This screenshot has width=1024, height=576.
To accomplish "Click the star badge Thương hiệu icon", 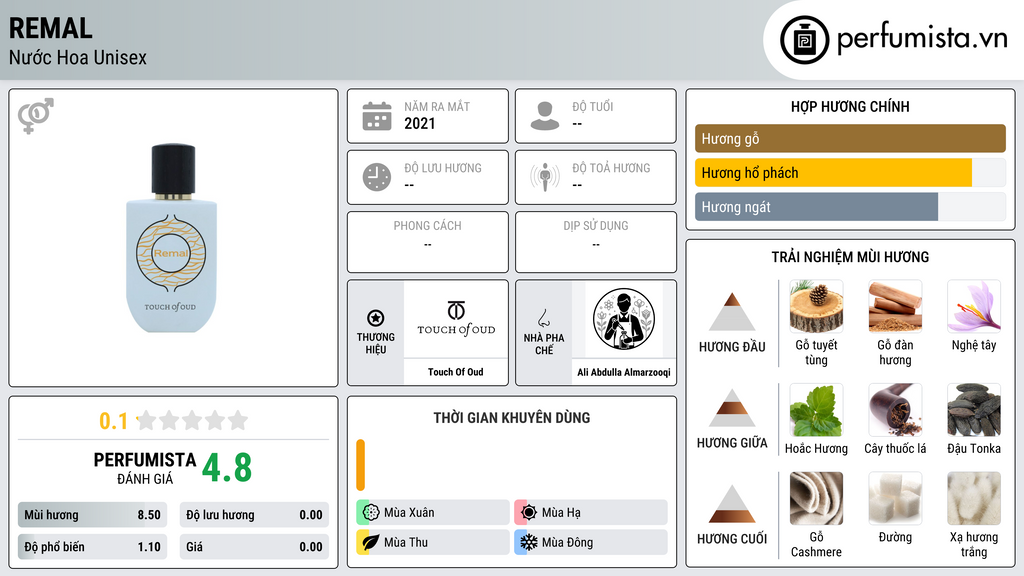I will (376, 319).
